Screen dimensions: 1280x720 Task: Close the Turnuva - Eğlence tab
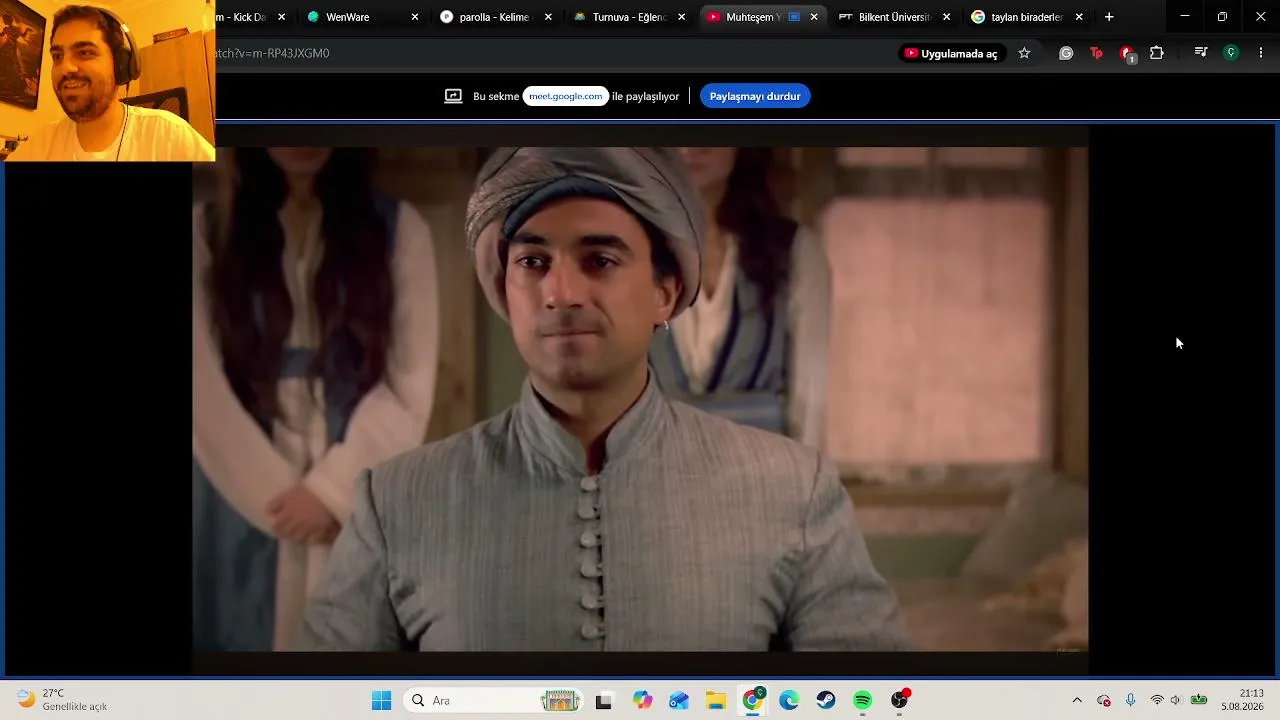[x=682, y=17]
